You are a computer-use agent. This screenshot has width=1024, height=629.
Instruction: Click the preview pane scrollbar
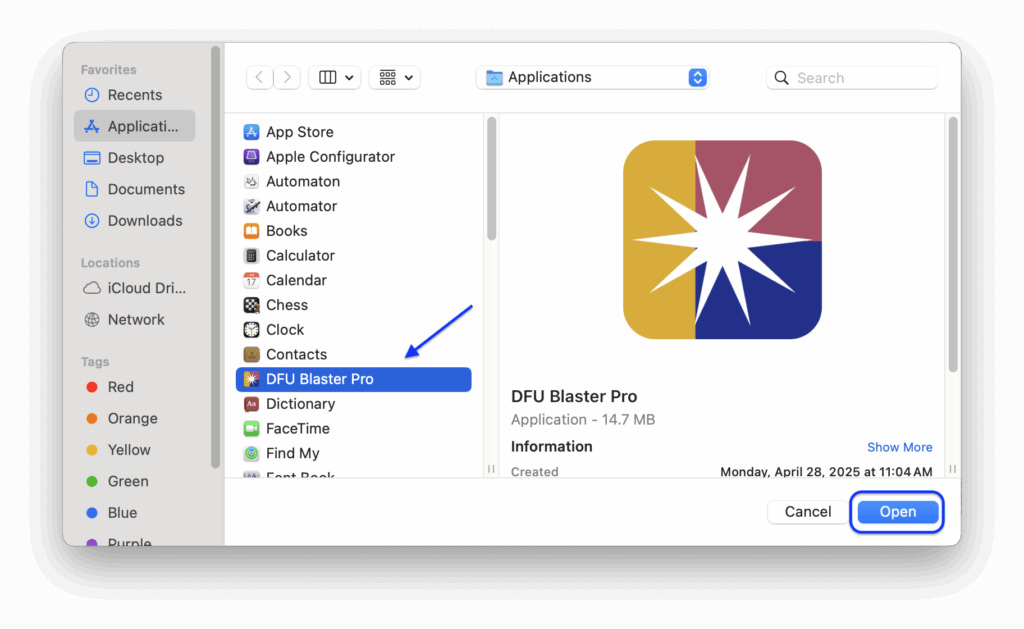953,245
